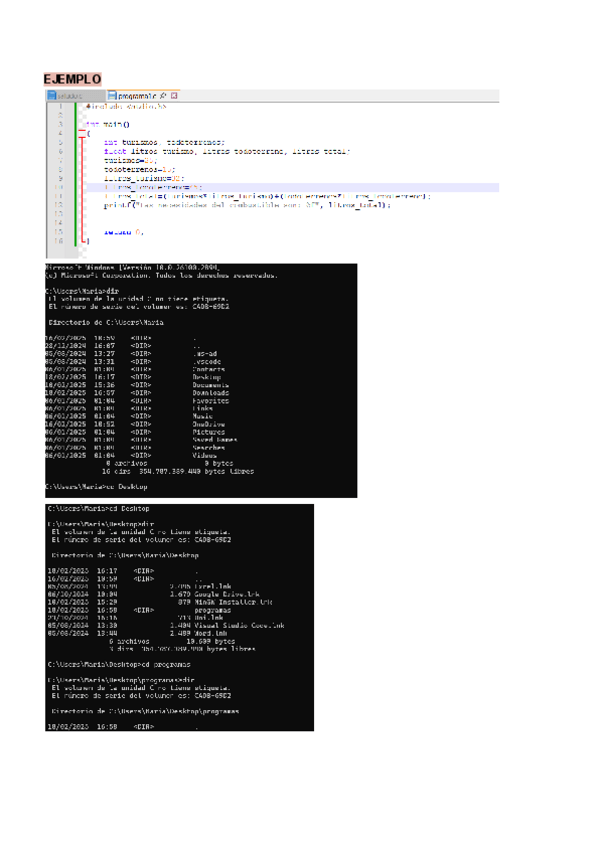Click the '#include <stdio.h>' code line
600x848 pixels.
coord(126,107)
